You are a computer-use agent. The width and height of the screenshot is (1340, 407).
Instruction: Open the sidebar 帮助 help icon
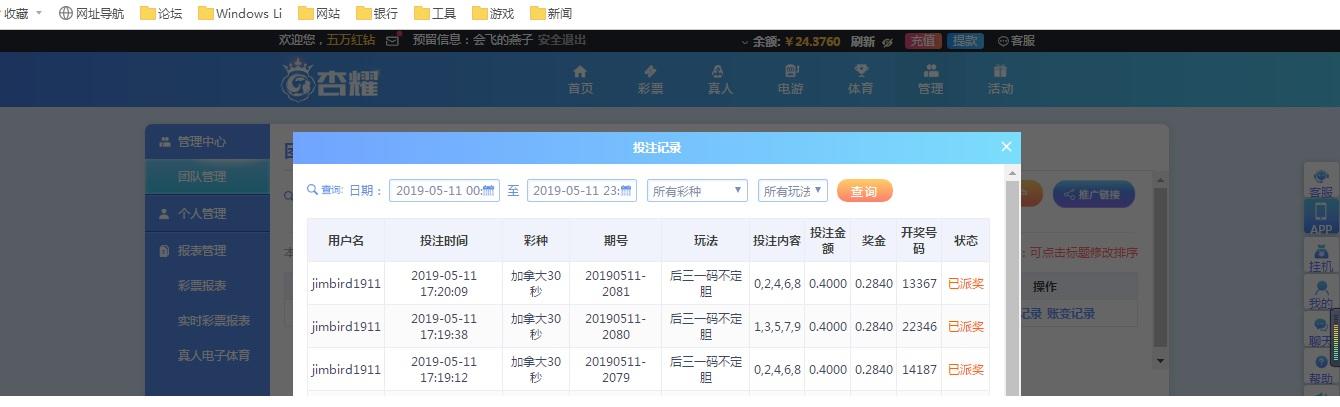[1321, 368]
